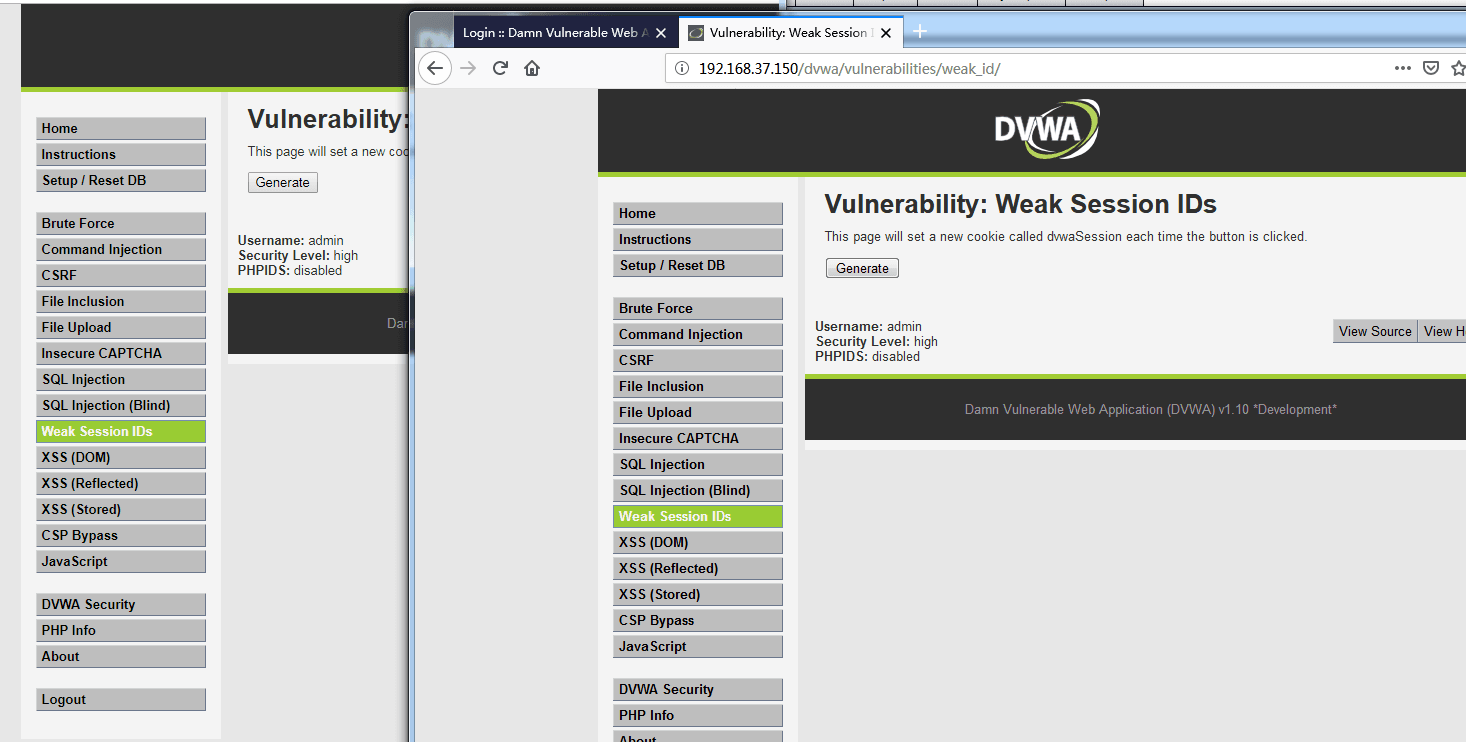
Task: Select JavaScript in front window sidebar
Action: click(698, 646)
